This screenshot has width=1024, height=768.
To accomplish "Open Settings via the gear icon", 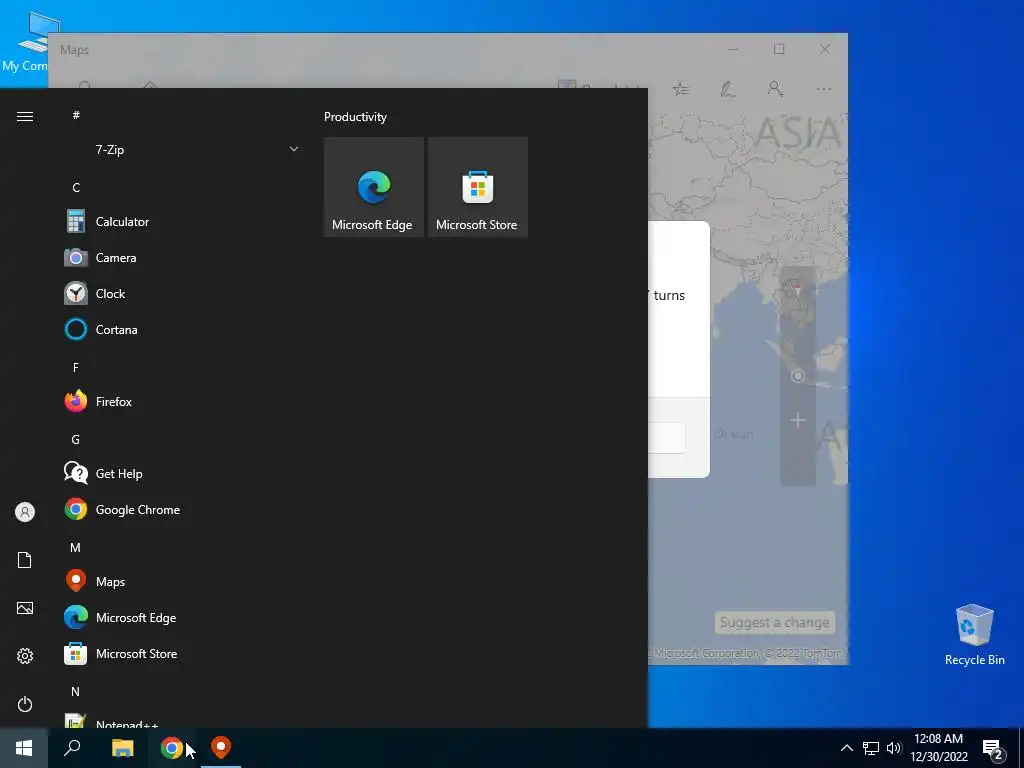I will pyautogui.click(x=25, y=656).
